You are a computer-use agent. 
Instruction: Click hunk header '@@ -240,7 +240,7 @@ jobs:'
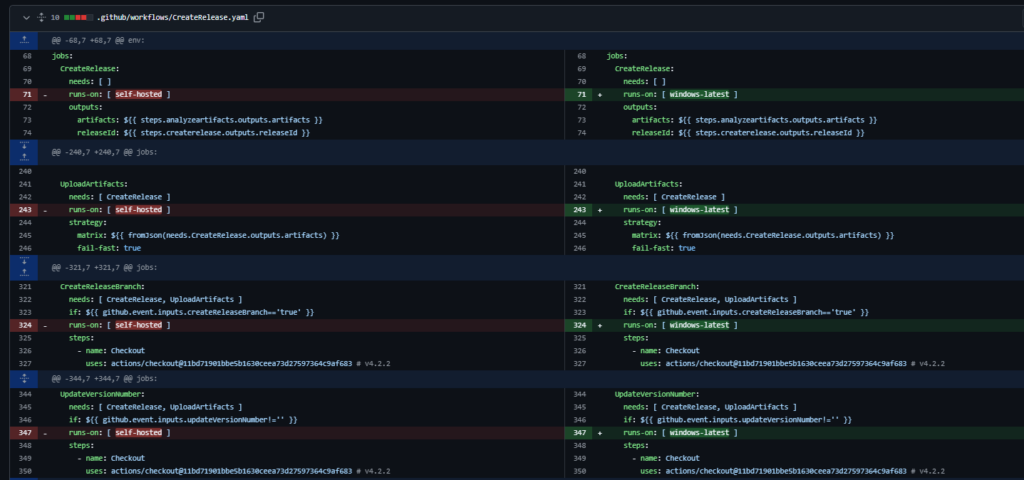click(x=104, y=152)
